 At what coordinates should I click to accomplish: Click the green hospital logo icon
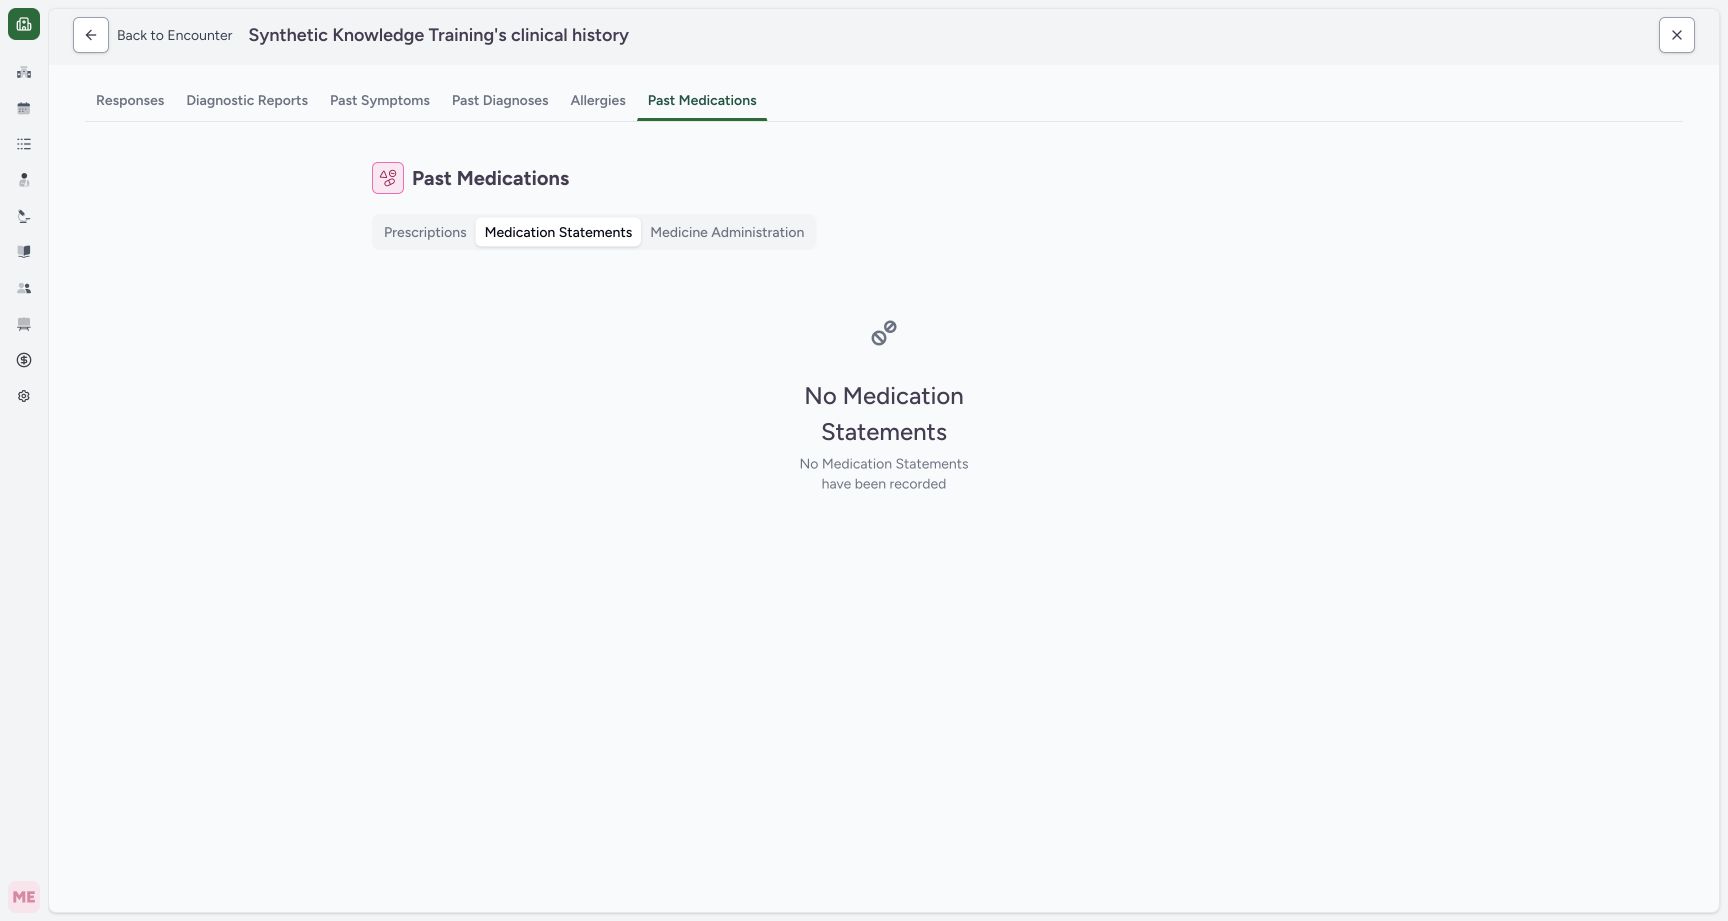[x=24, y=24]
